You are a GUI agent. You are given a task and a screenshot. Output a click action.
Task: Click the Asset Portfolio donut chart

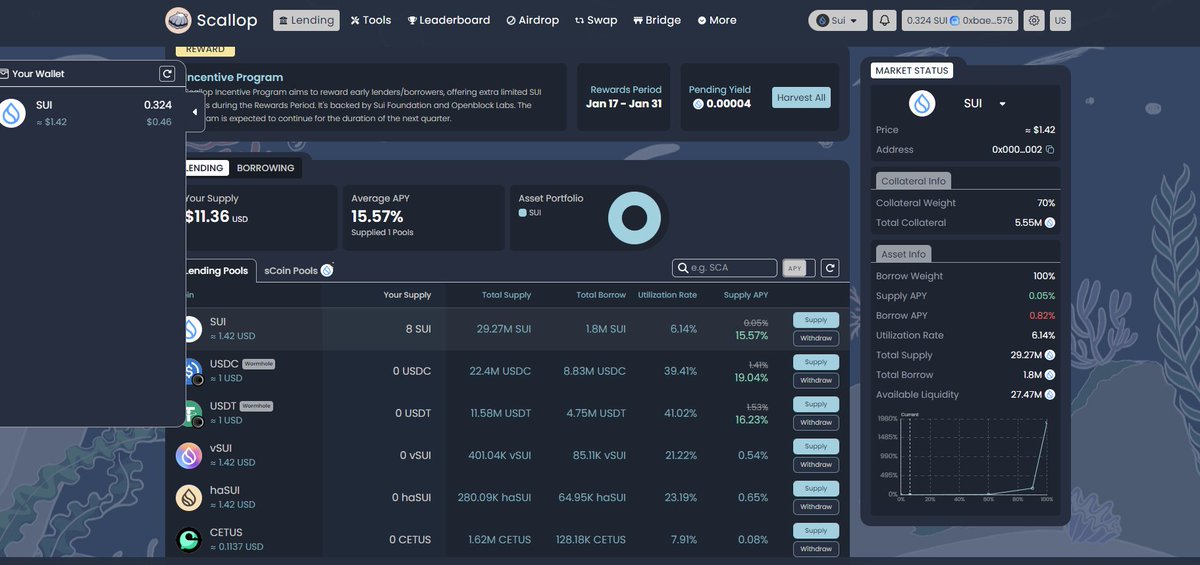635,217
